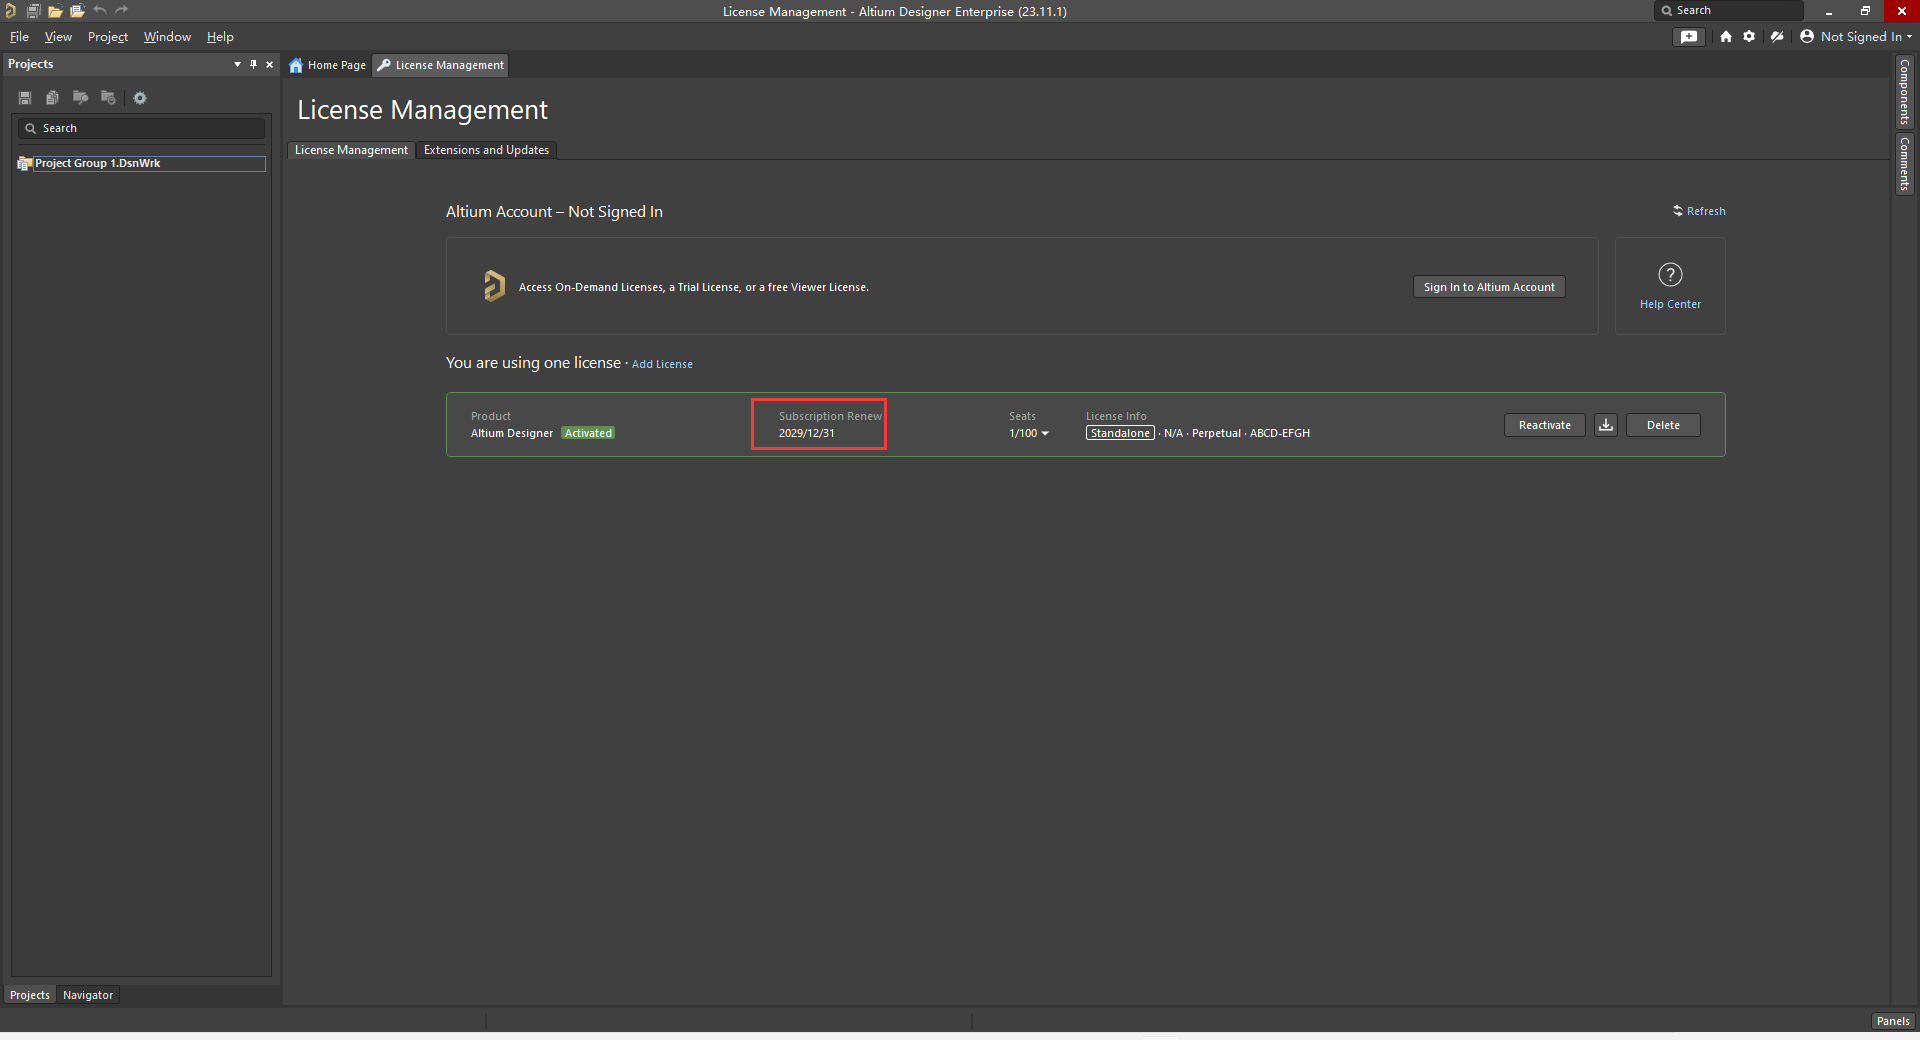Click the cloud disconnected status icon
Image resolution: width=1920 pixels, height=1040 pixels.
(x=1777, y=37)
